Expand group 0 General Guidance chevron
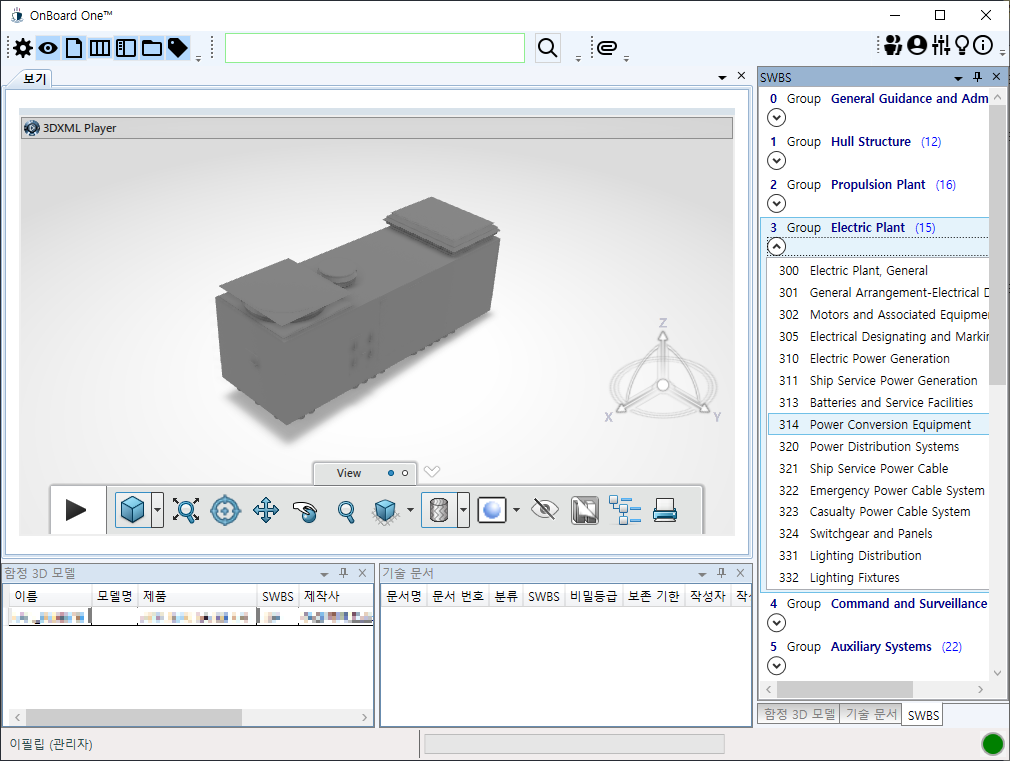This screenshot has width=1010, height=761. [x=777, y=117]
